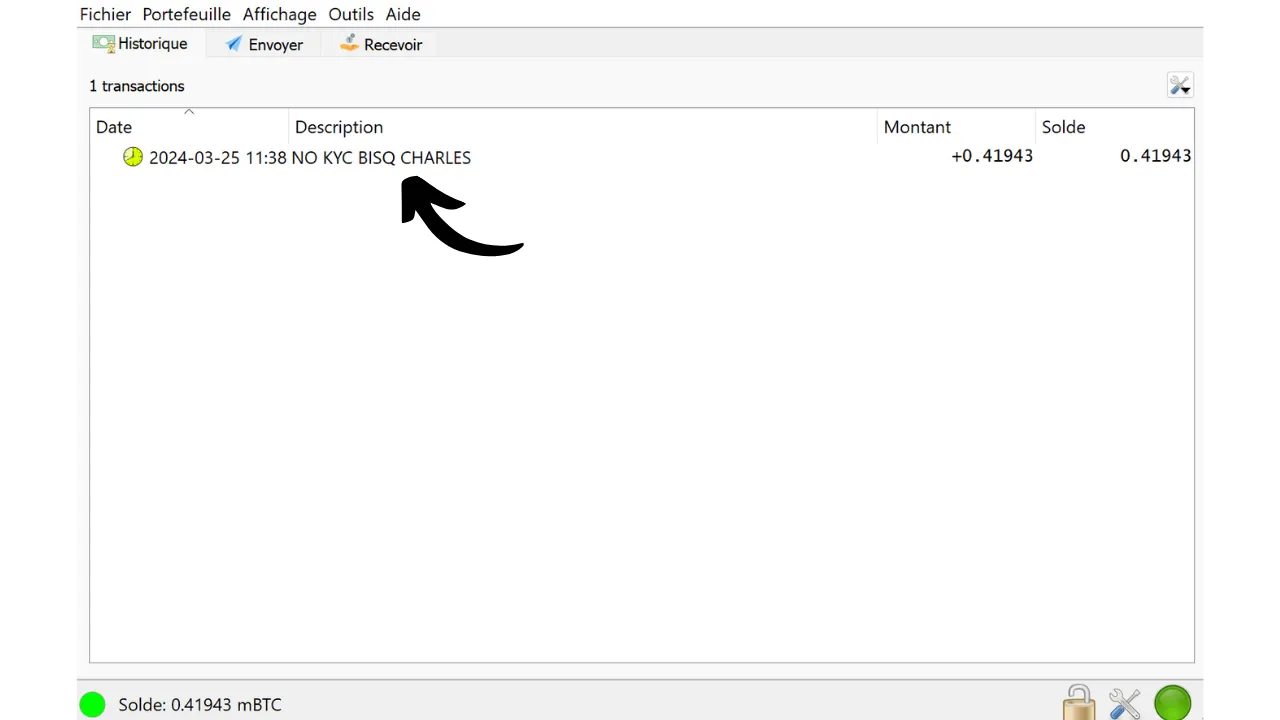
Task: Sort transactions by Date column header
Action: coord(114,127)
